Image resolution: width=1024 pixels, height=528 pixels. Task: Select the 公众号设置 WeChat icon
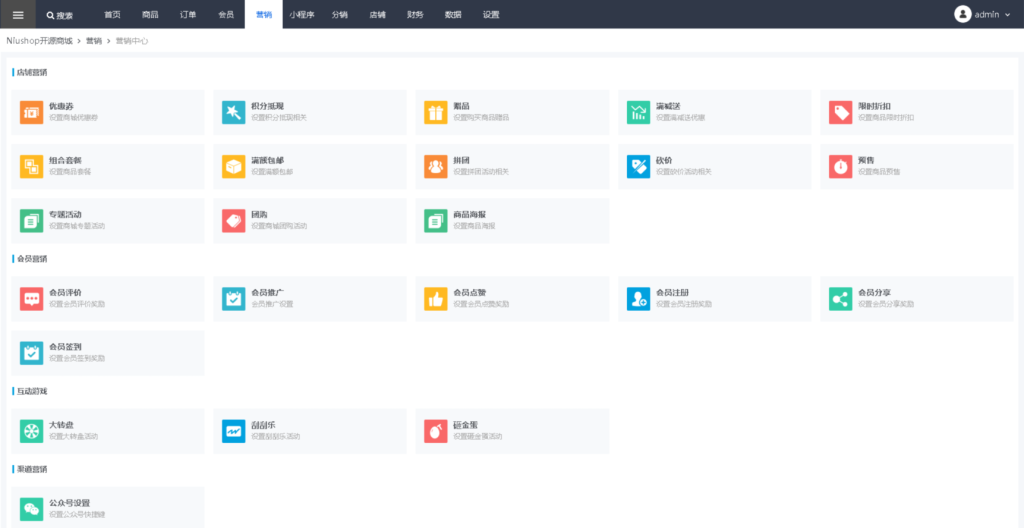(31, 509)
